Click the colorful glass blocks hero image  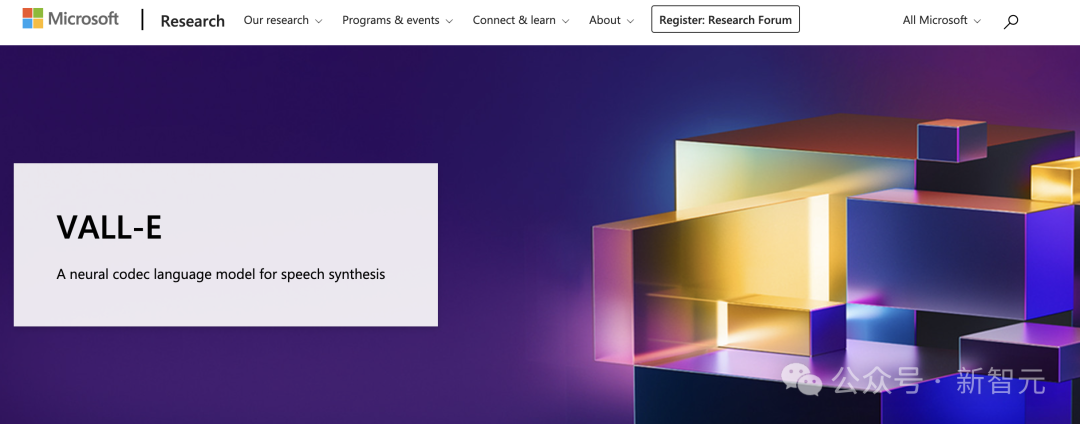tap(836, 268)
